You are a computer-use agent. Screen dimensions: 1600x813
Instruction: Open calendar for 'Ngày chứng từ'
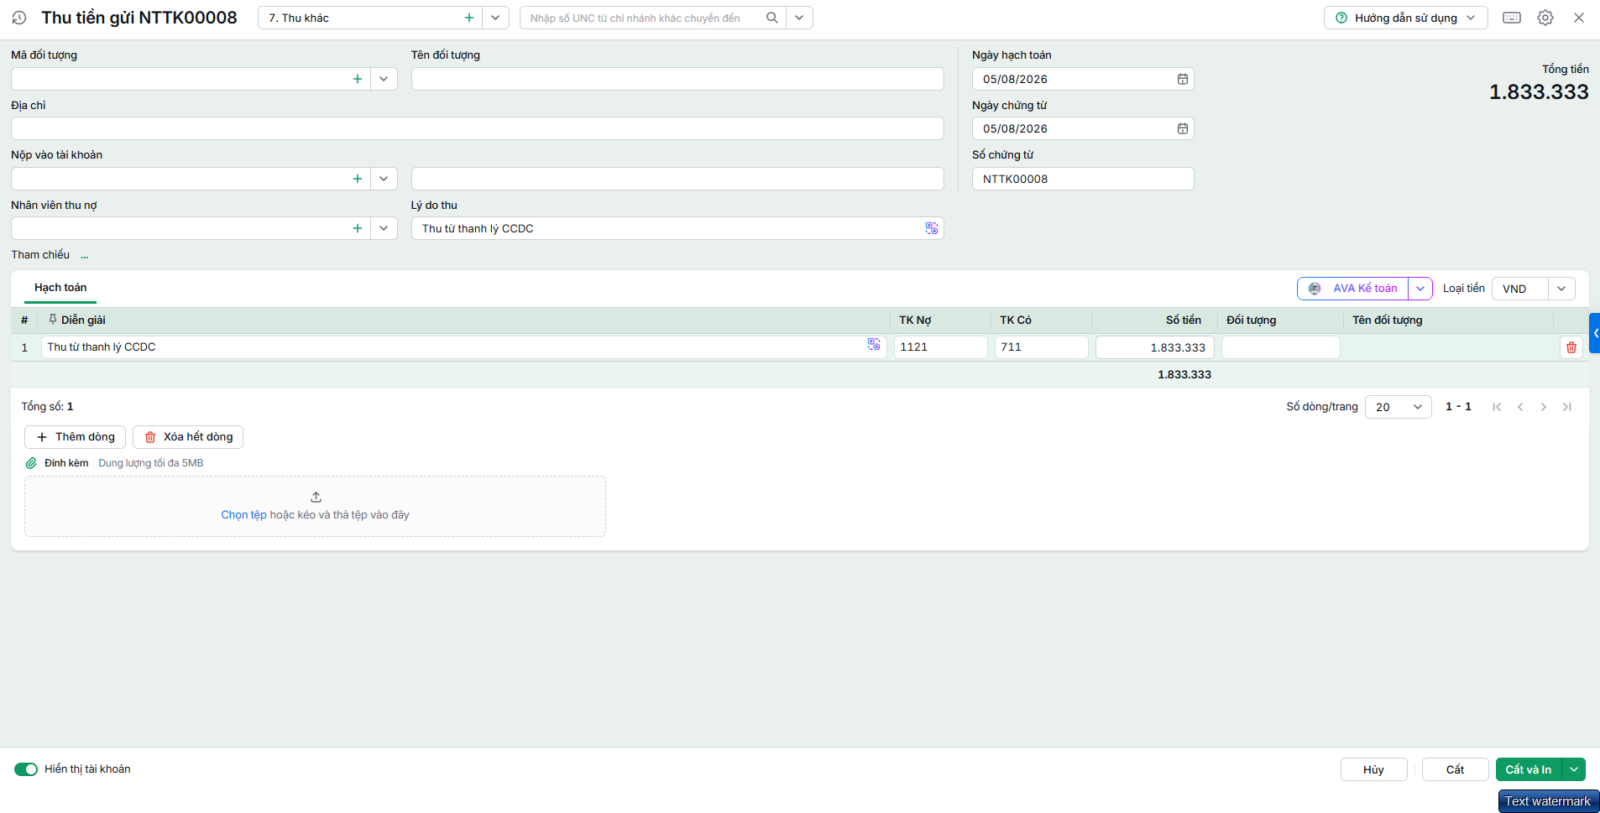1182,129
